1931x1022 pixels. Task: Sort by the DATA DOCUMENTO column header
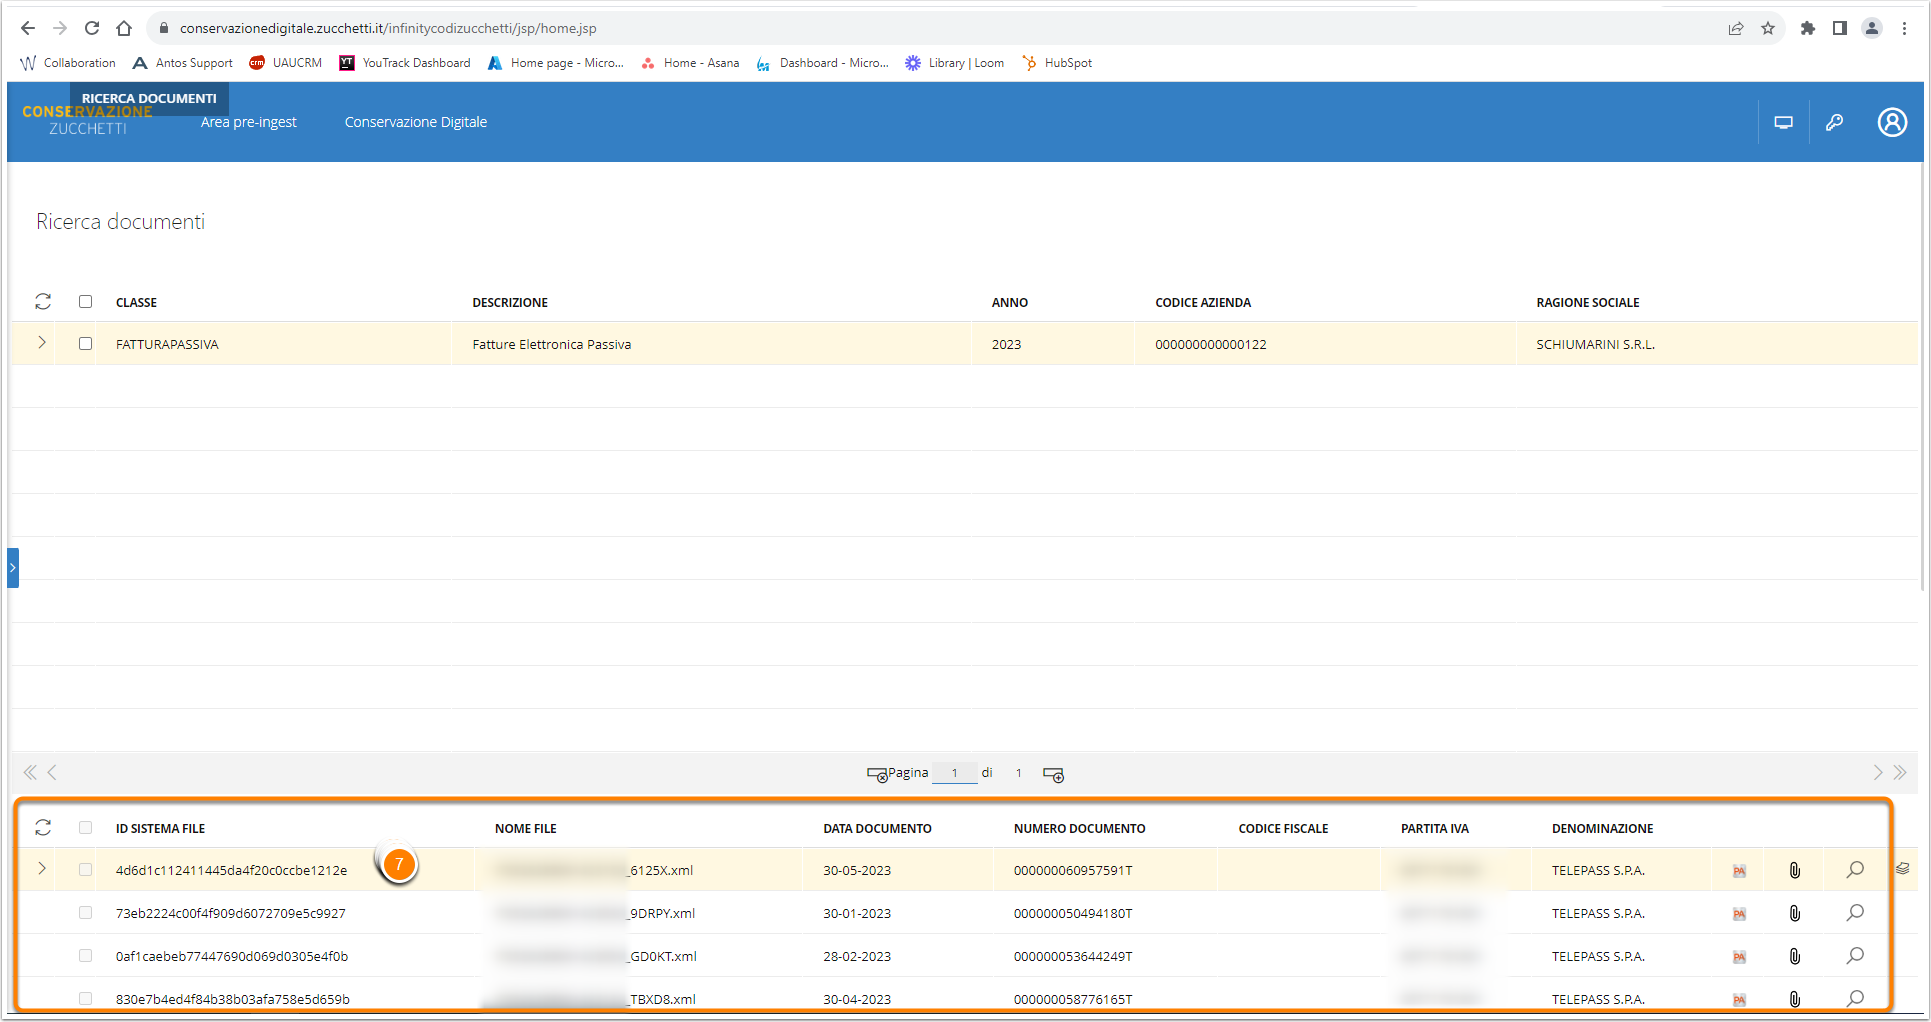coord(877,828)
